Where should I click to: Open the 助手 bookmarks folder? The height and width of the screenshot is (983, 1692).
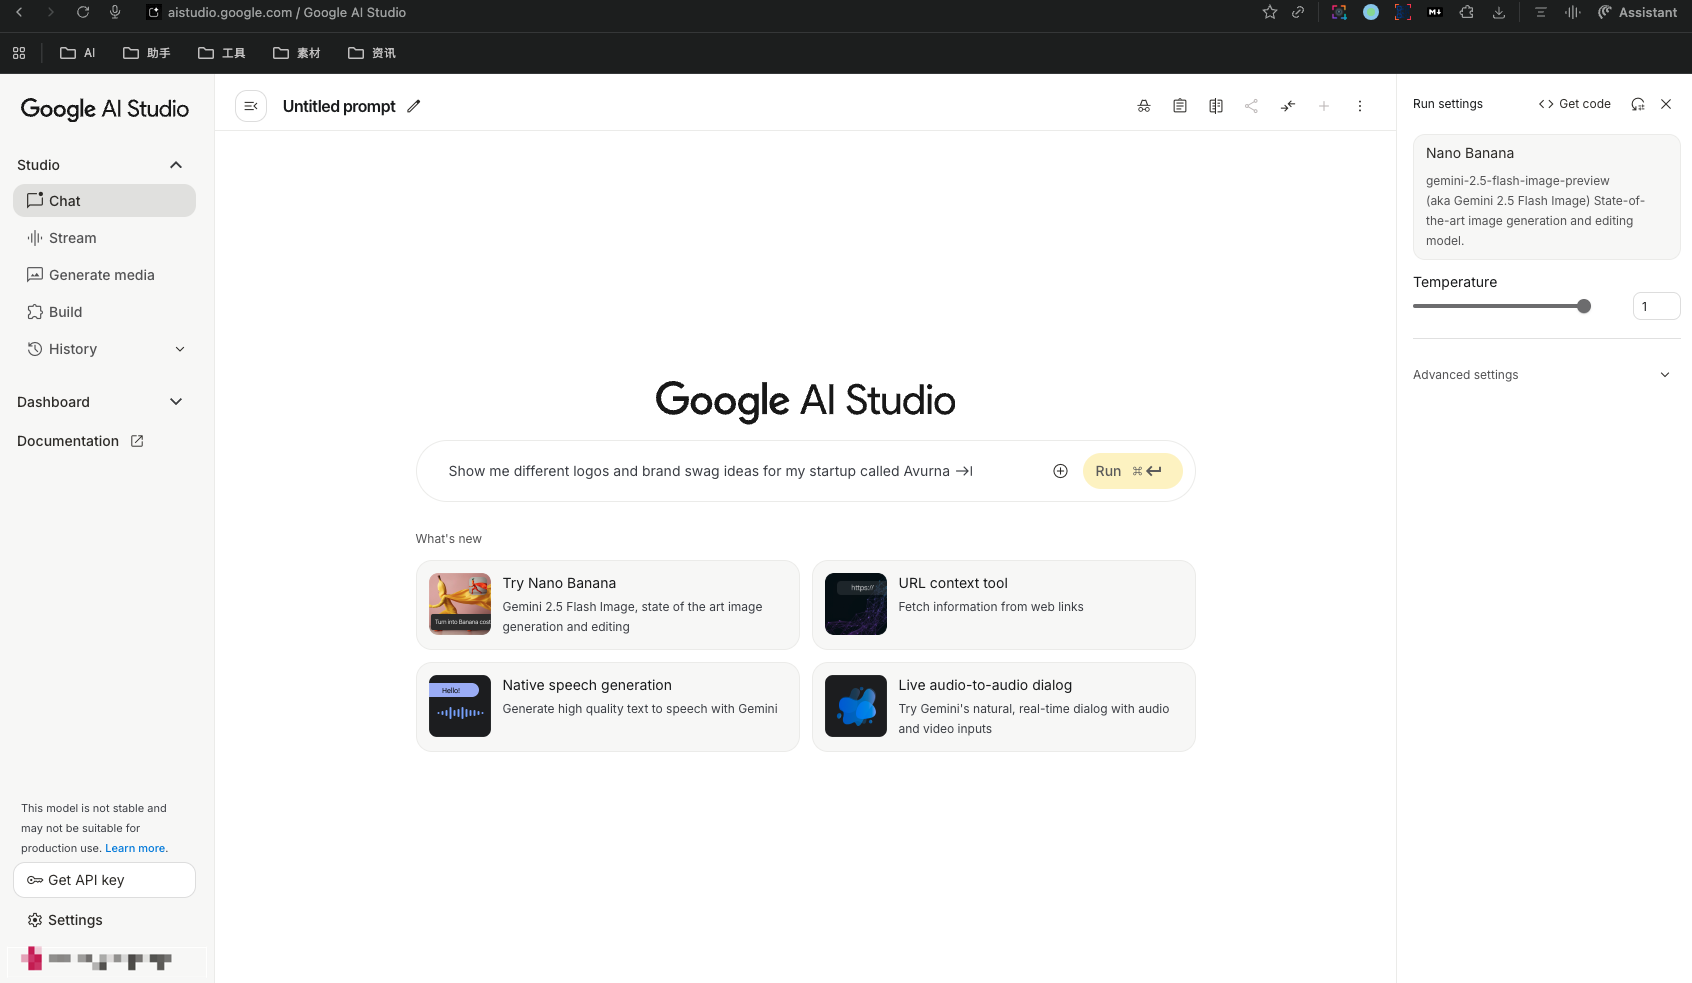coord(147,53)
